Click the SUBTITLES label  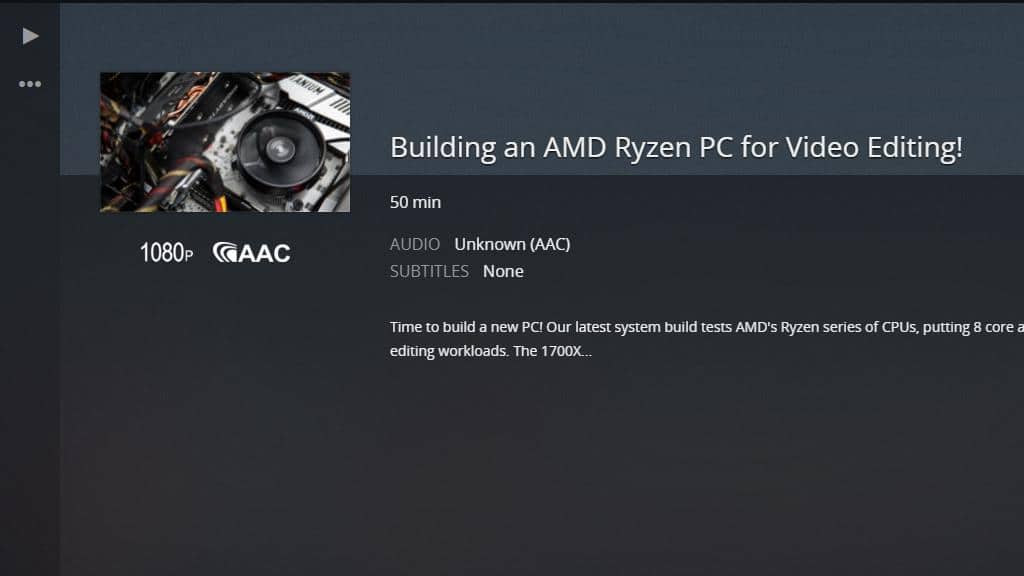(x=429, y=272)
